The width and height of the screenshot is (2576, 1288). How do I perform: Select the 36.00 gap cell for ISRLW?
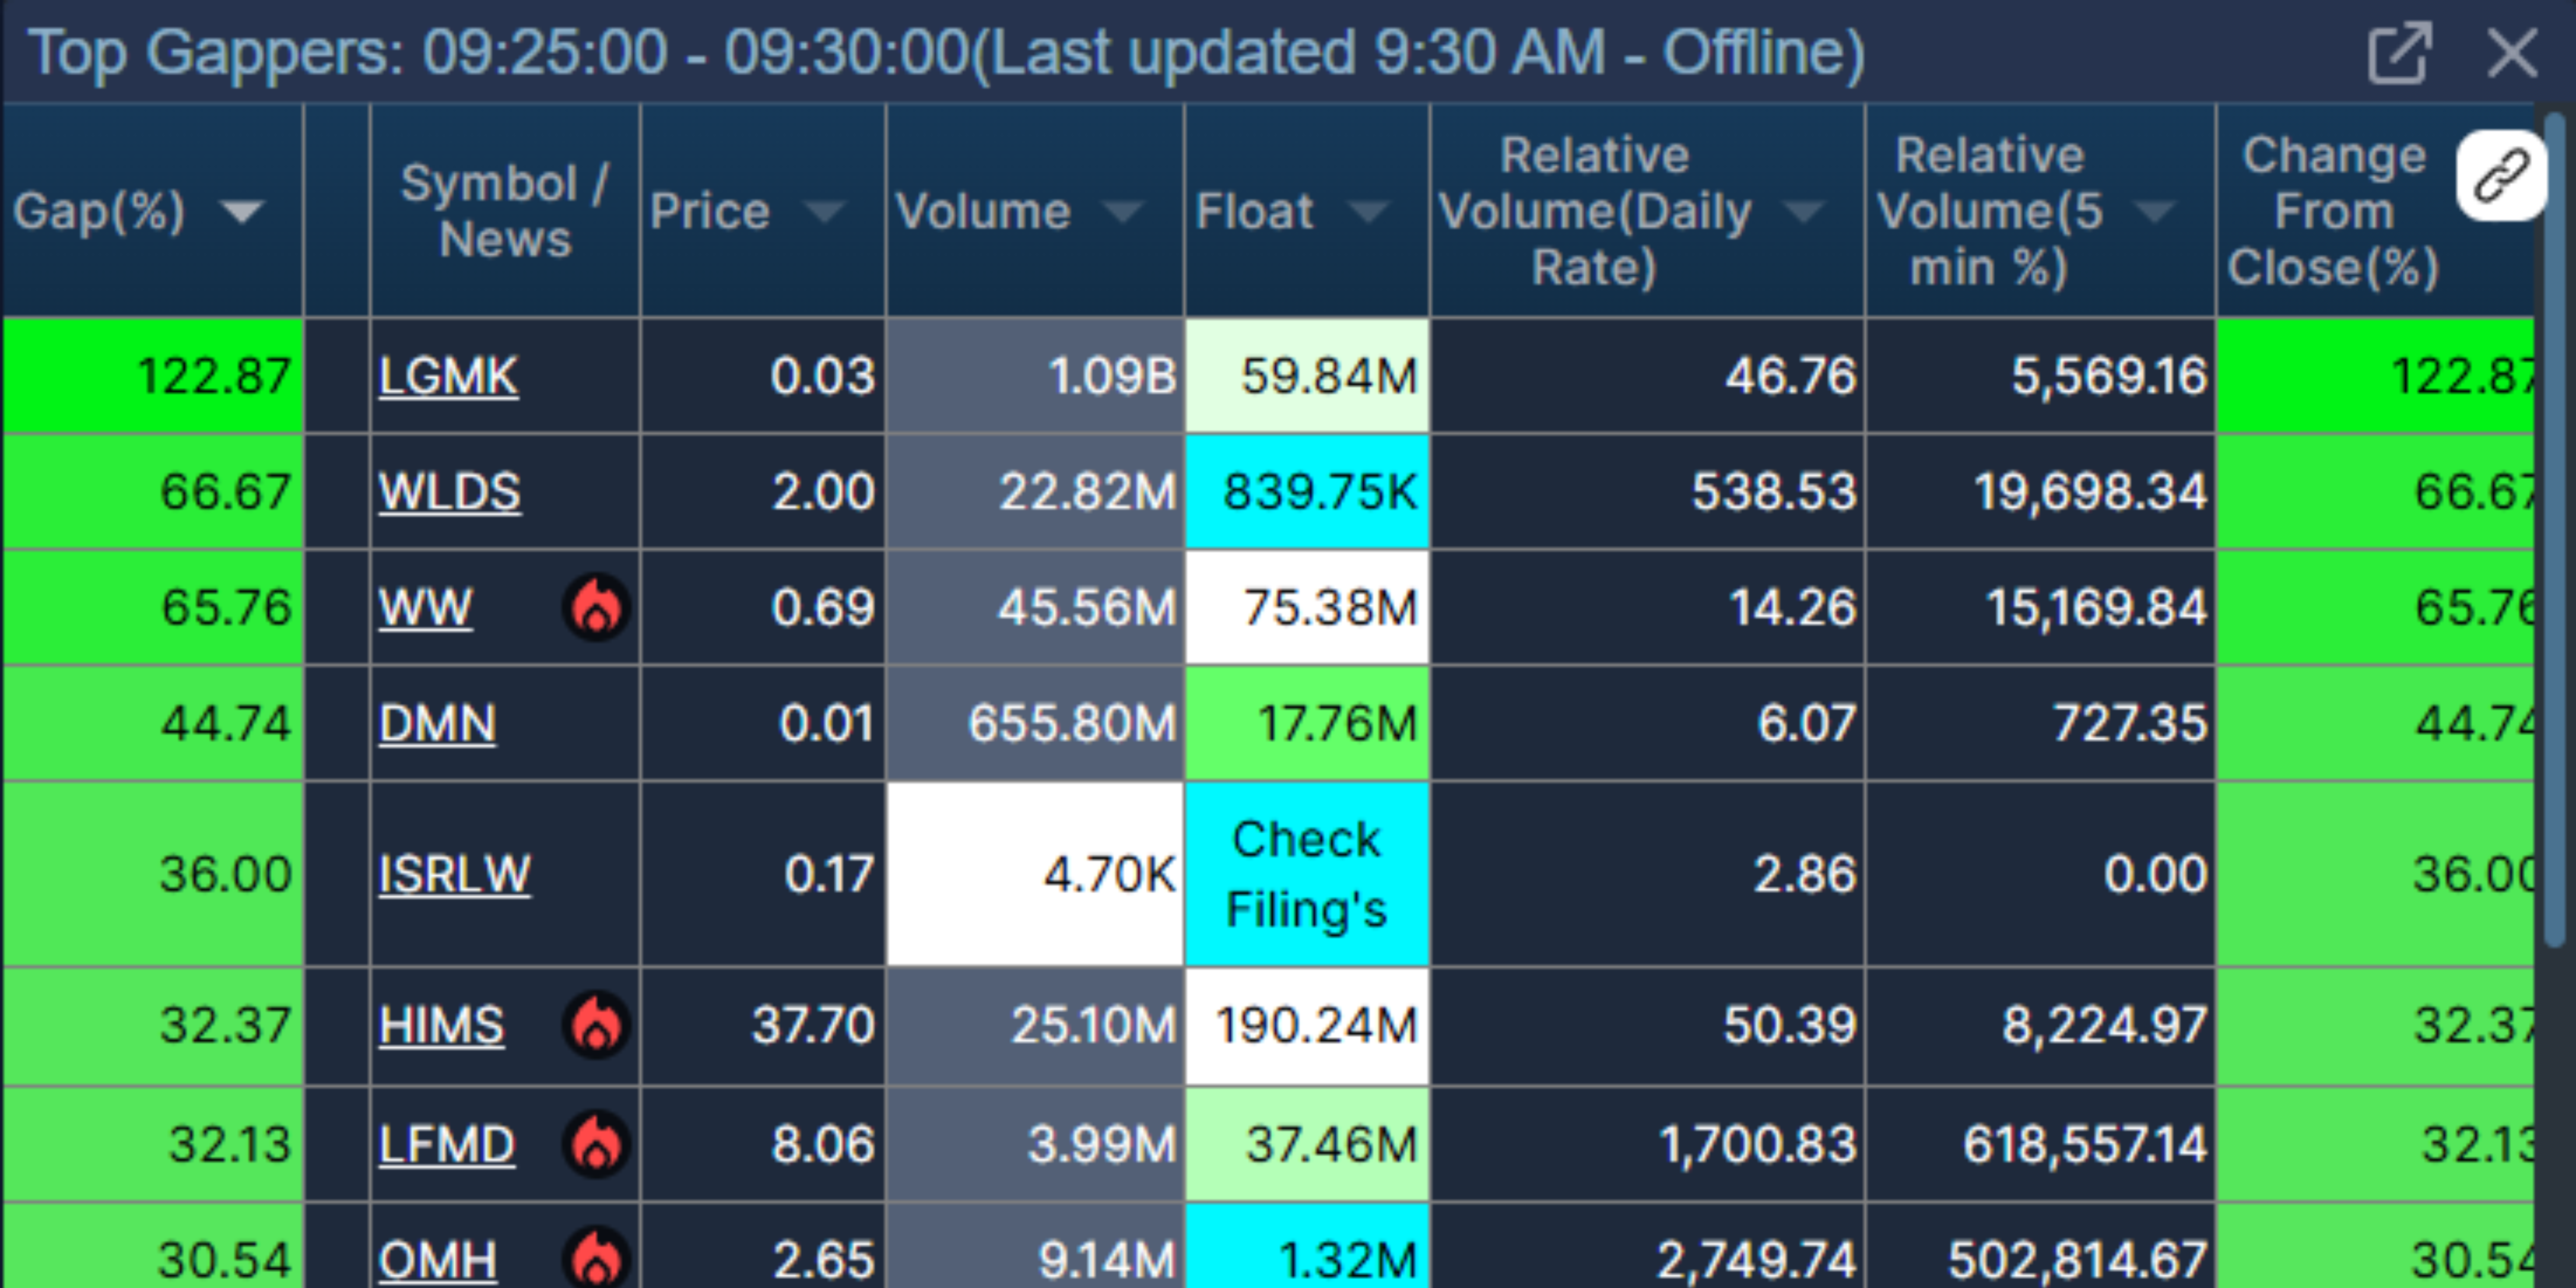pos(153,874)
